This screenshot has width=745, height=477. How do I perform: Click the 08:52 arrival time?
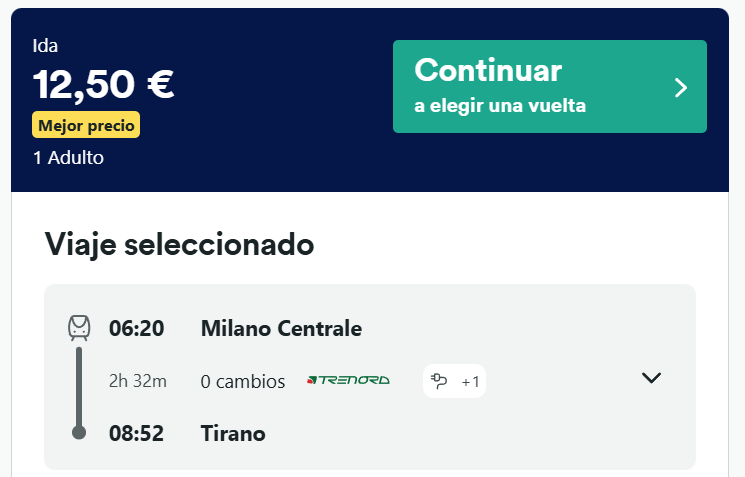pyautogui.click(x=136, y=433)
